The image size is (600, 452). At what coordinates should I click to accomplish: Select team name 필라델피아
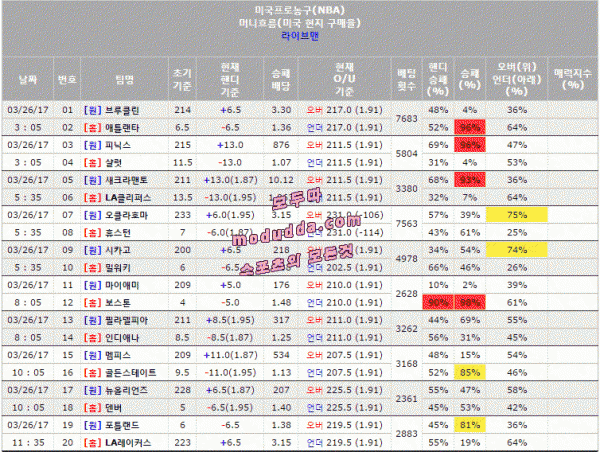126,320
